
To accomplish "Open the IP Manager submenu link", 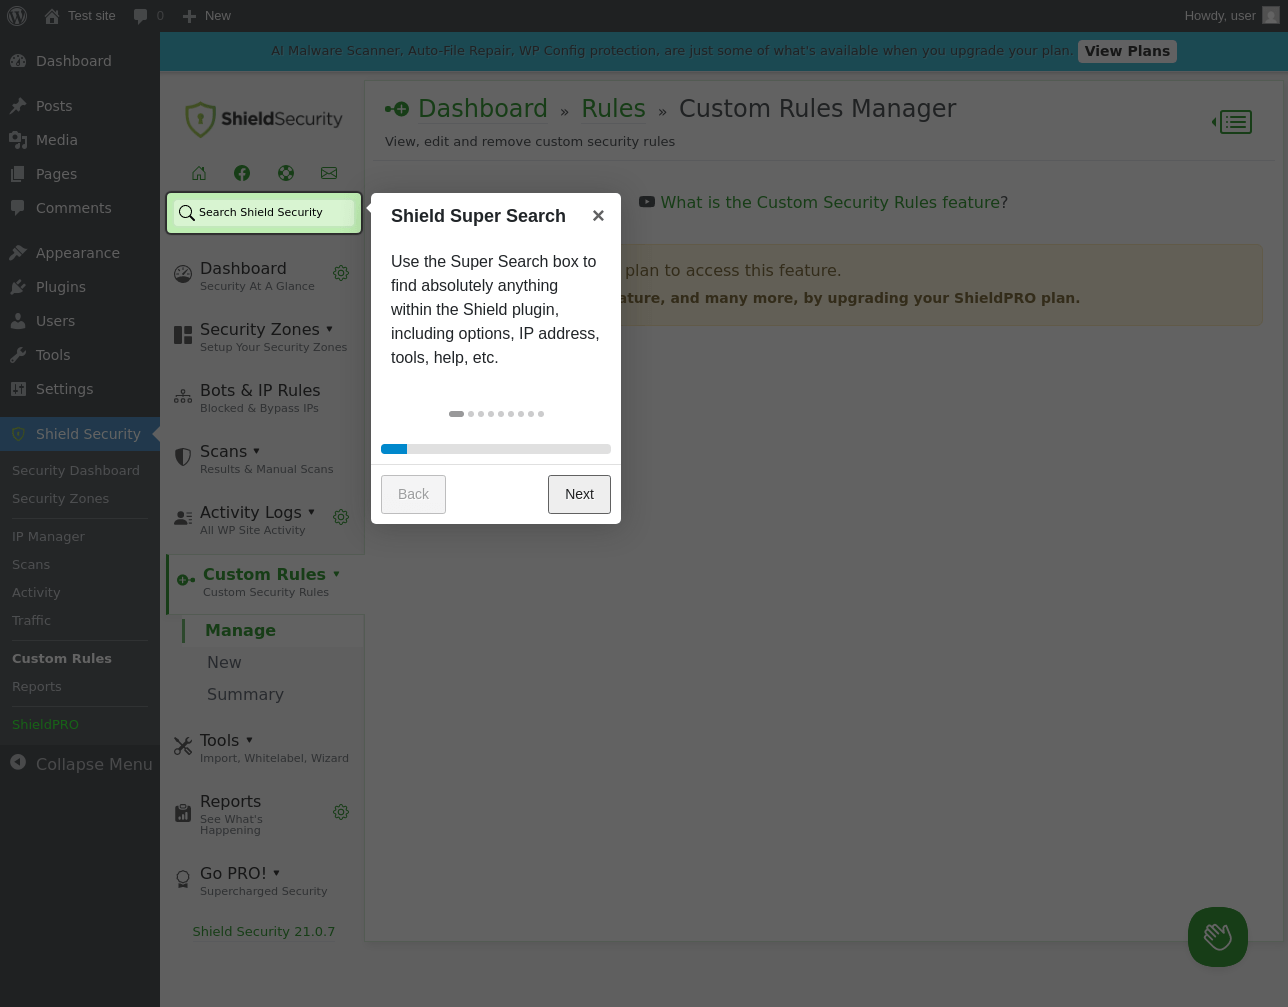I will [48, 537].
